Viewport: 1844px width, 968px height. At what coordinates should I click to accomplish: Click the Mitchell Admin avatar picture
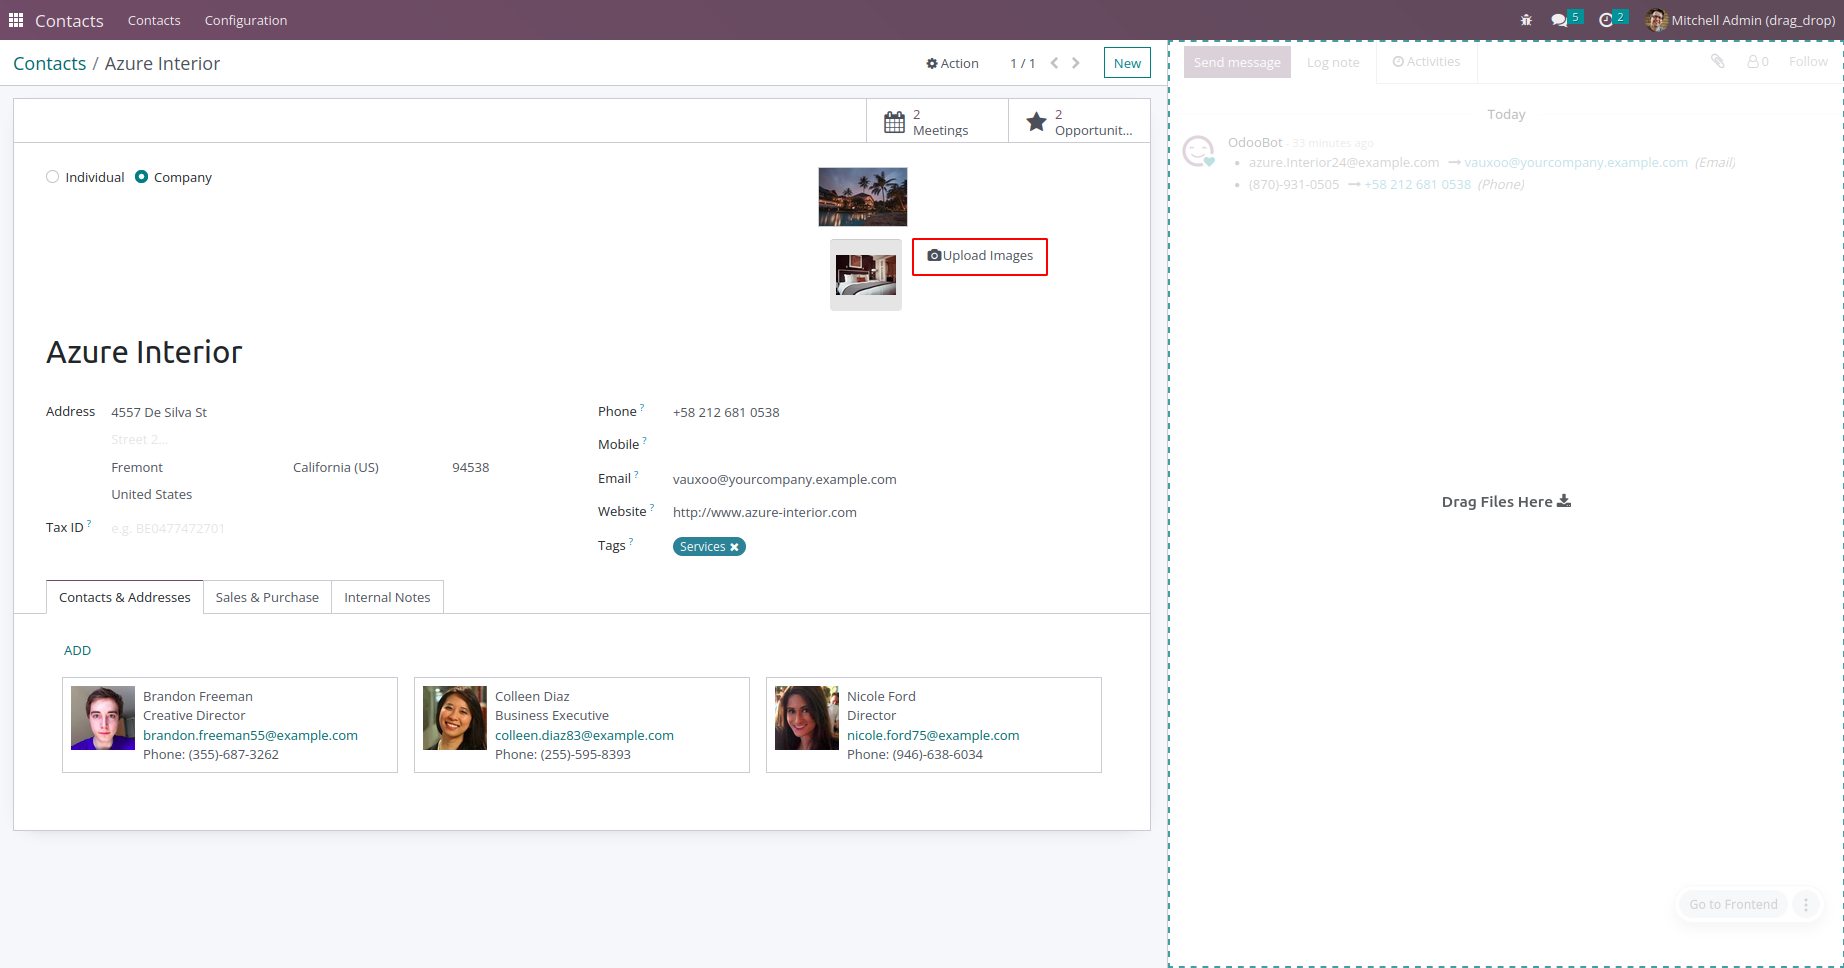pos(1657,20)
